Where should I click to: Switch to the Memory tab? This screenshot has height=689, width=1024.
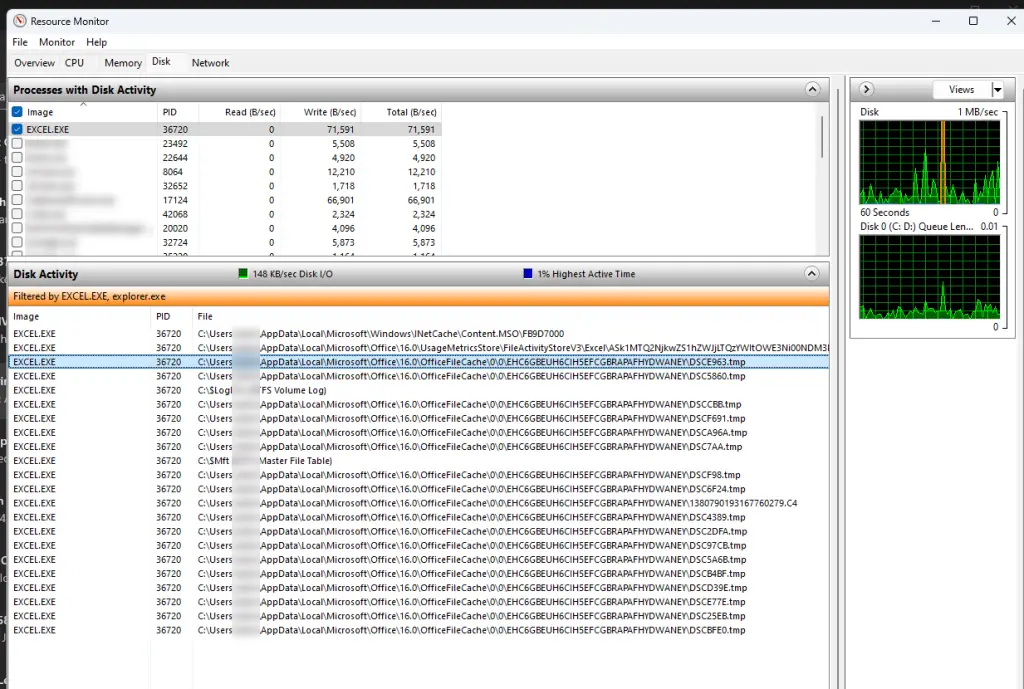pyautogui.click(x=123, y=63)
